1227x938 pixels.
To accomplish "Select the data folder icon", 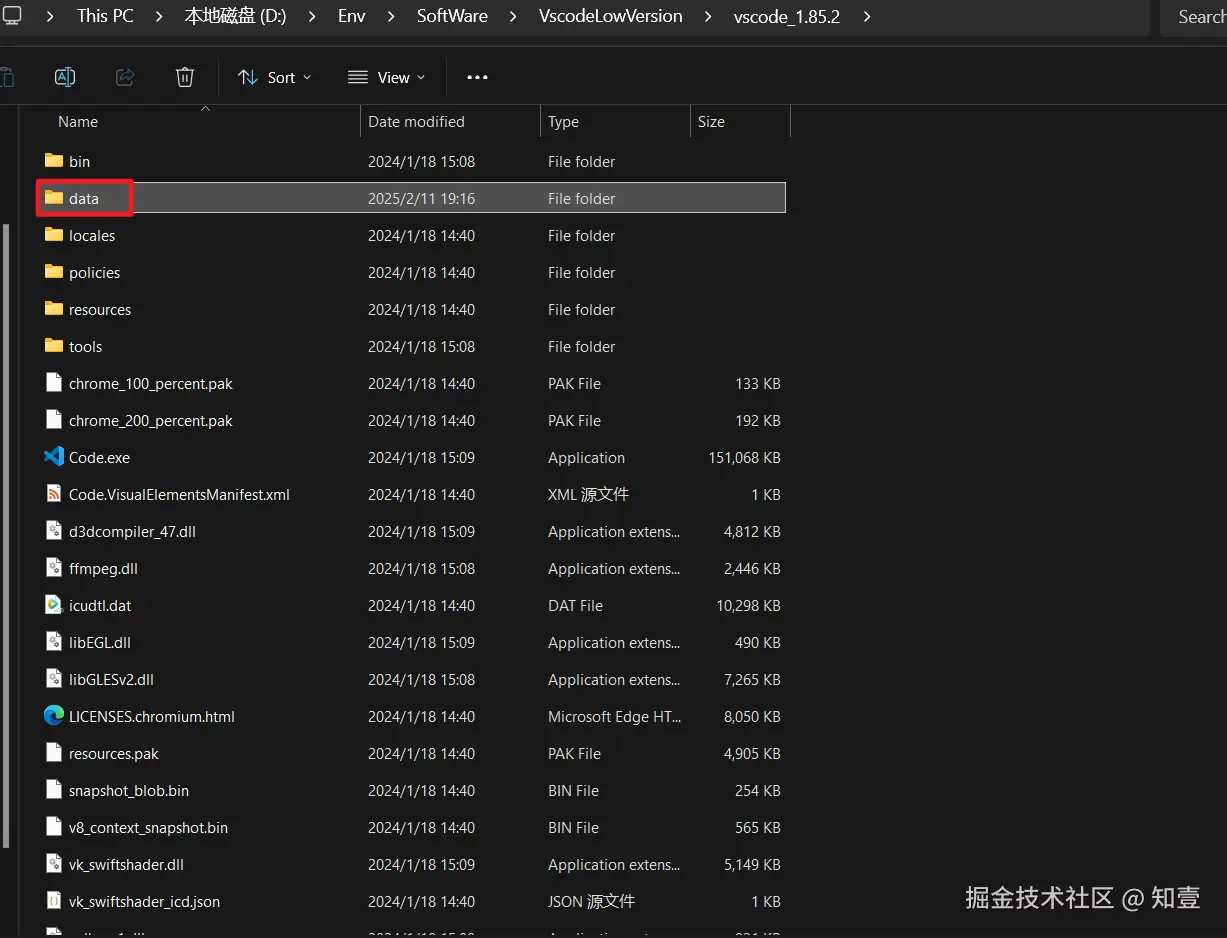I will (x=54, y=198).
